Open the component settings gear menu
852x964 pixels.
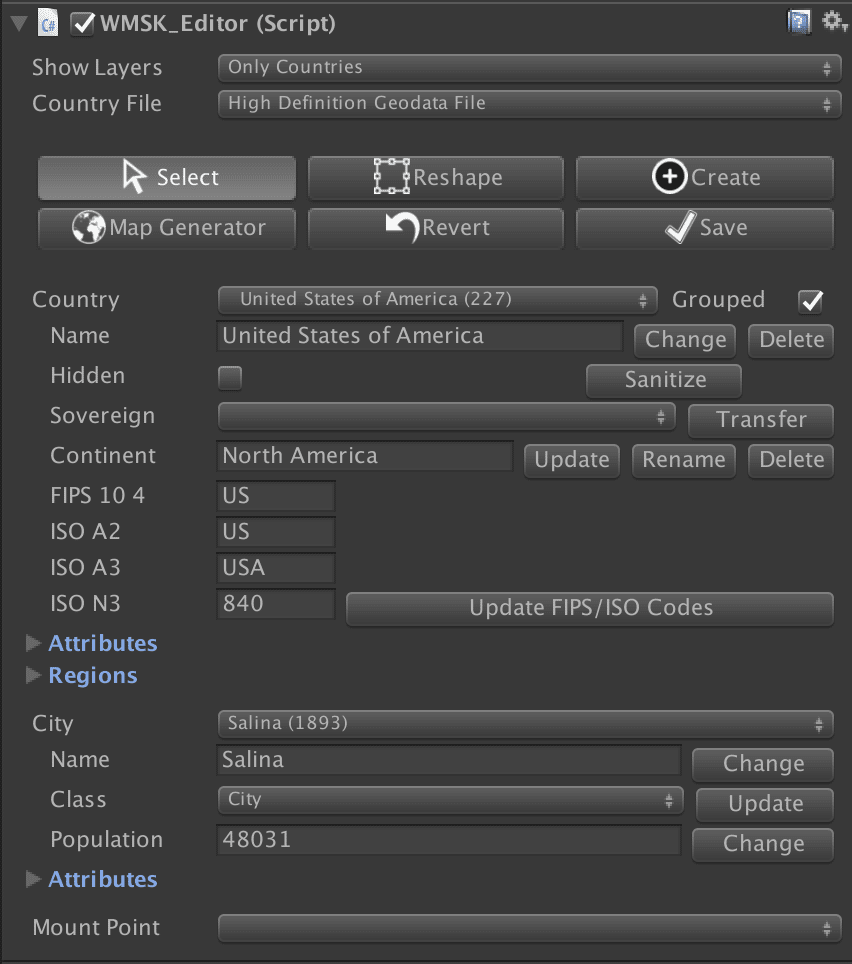point(833,22)
